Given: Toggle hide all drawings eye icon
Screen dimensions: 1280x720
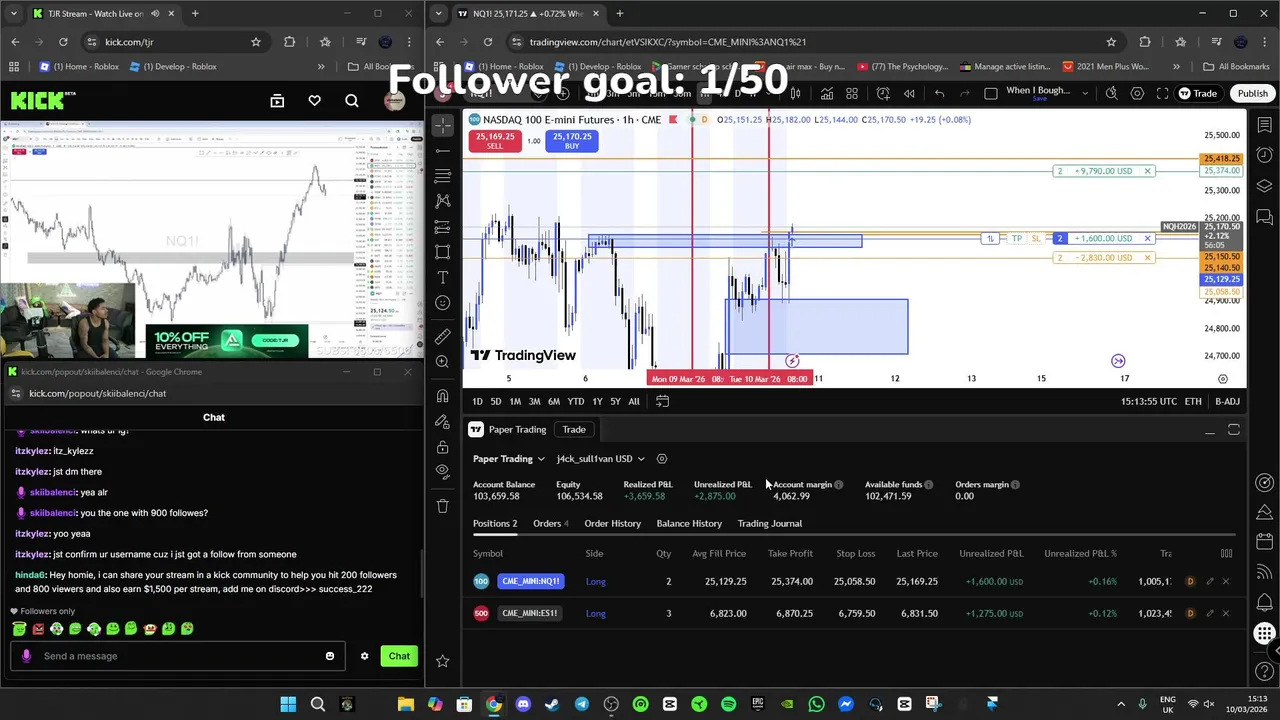Looking at the screenshot, I should [x=443, y=471].
